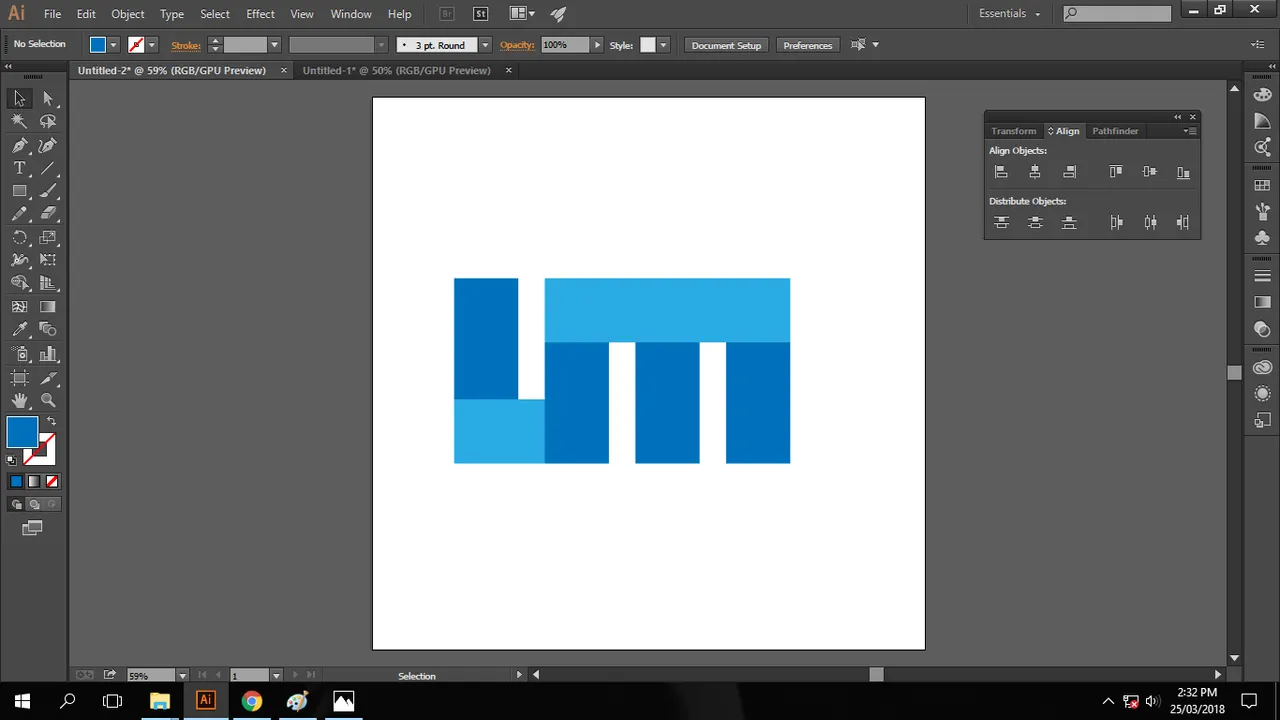Swap fill and stroke colors arrow
Image resolution: width=1280 pixels, height=720 pixels.
pos(51,421)
